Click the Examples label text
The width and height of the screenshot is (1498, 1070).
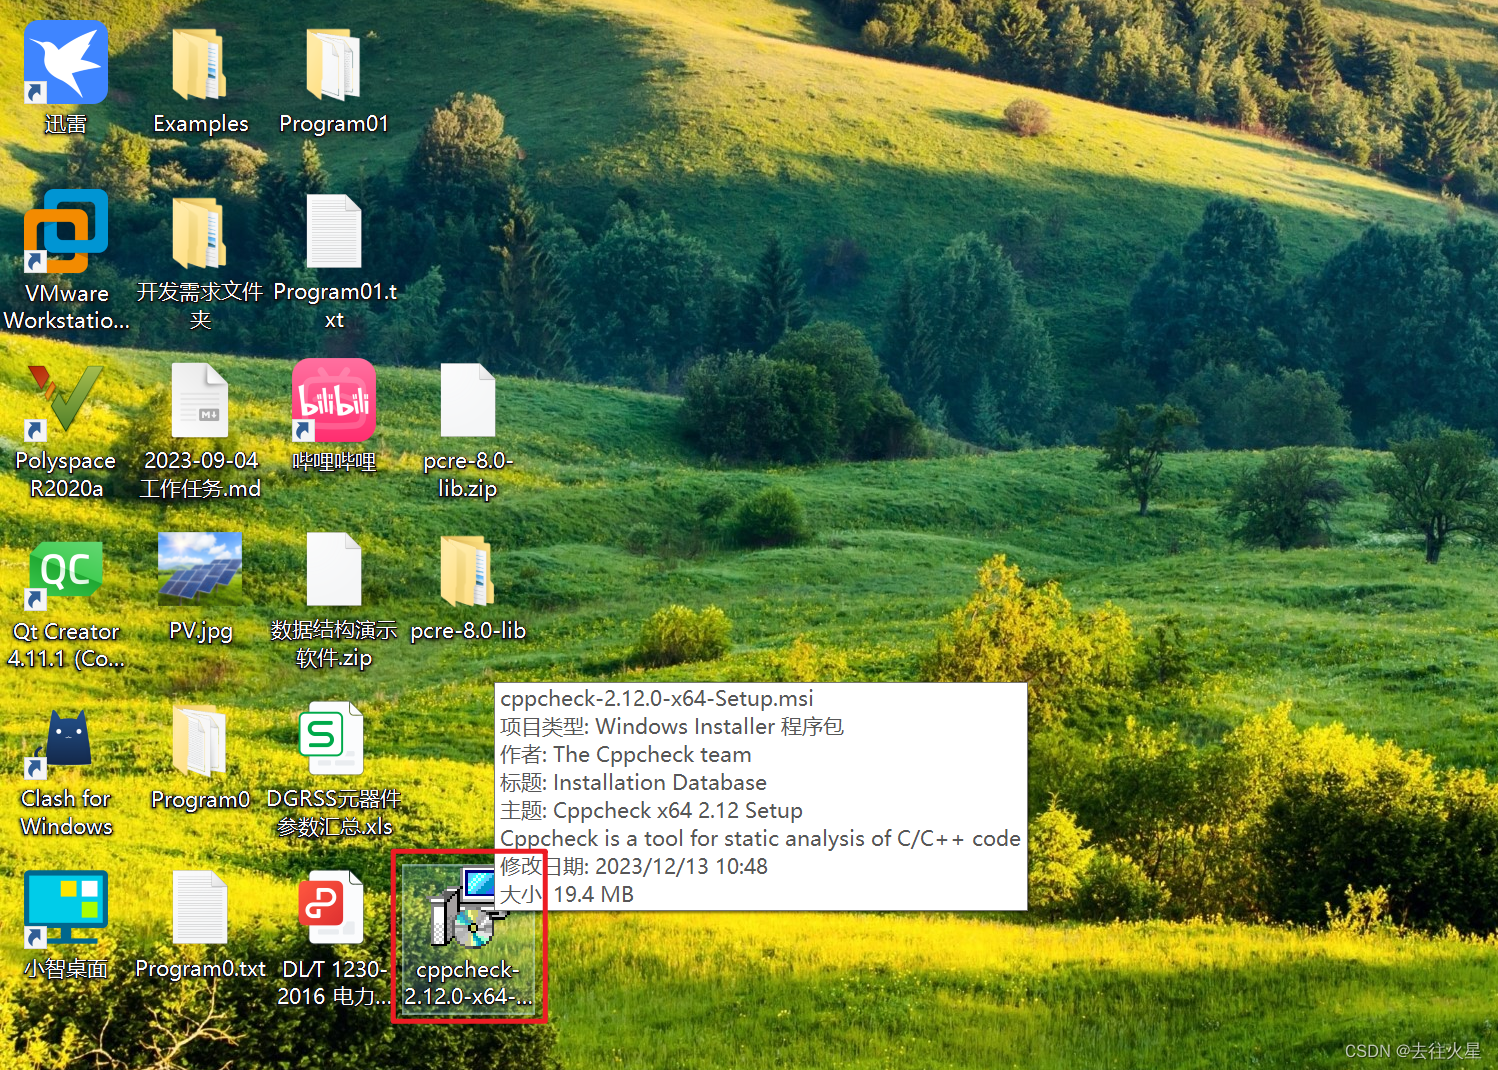[x=201, y=124]
